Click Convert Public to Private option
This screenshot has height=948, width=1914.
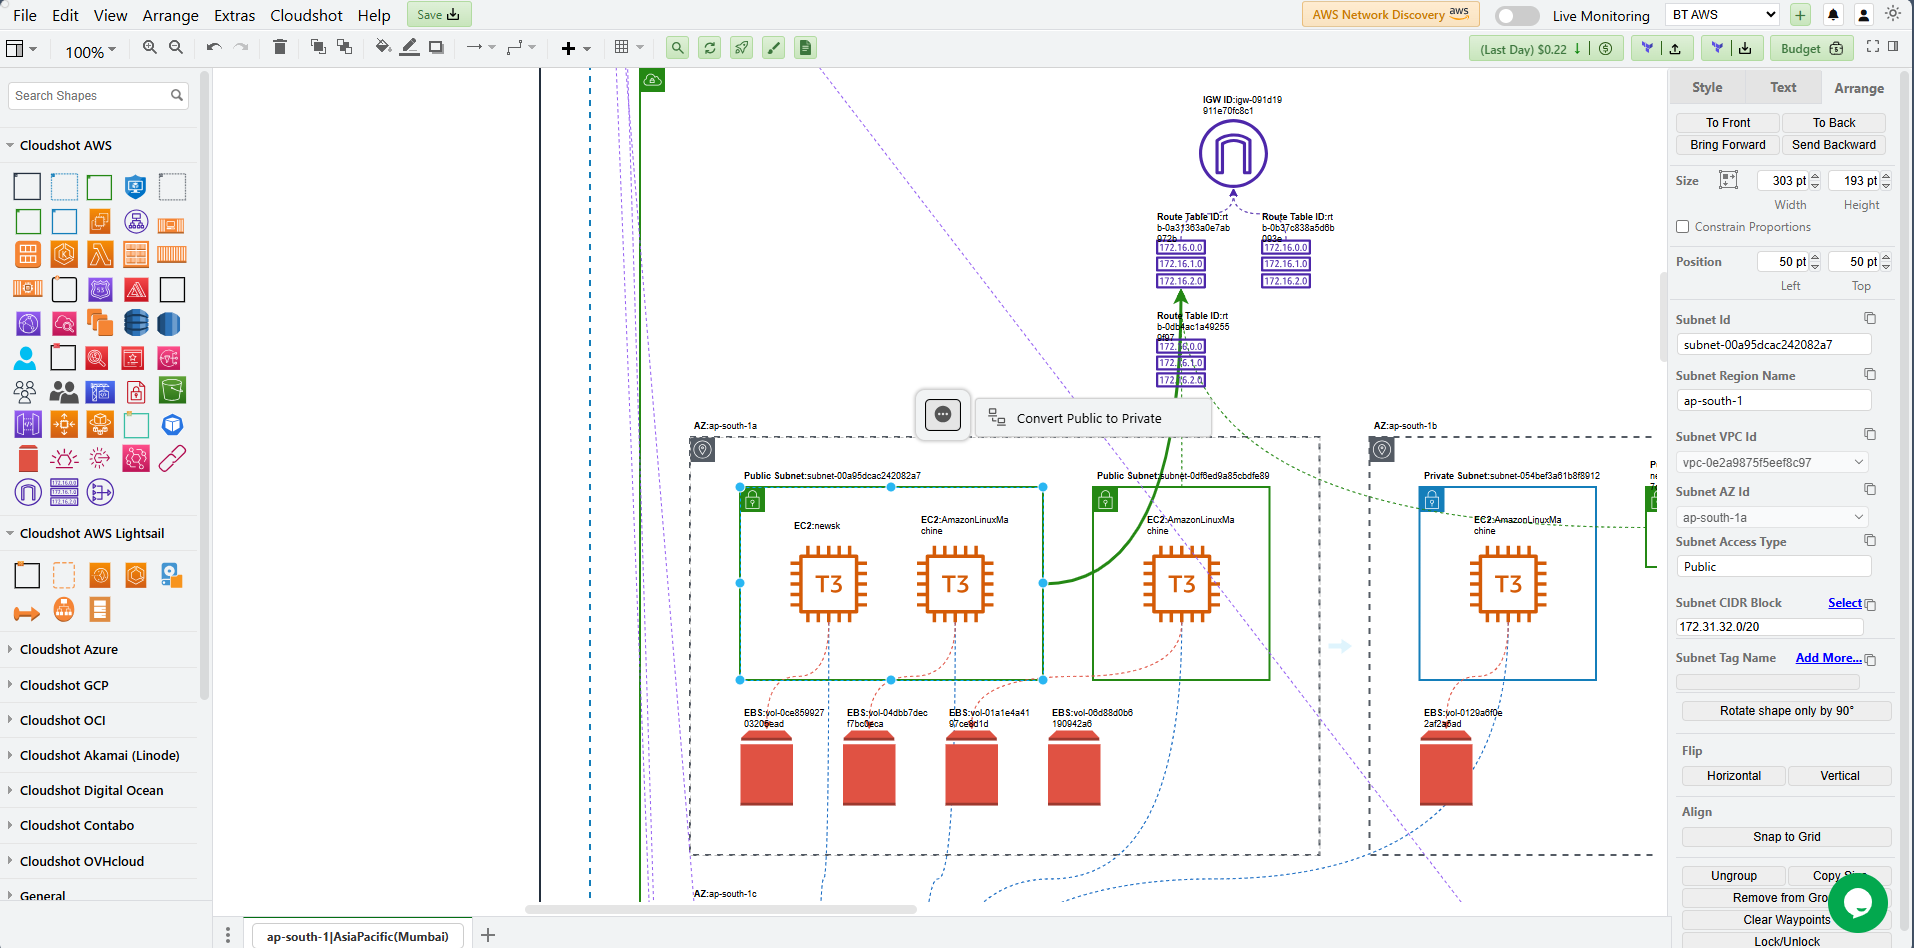coord(1089,418)
